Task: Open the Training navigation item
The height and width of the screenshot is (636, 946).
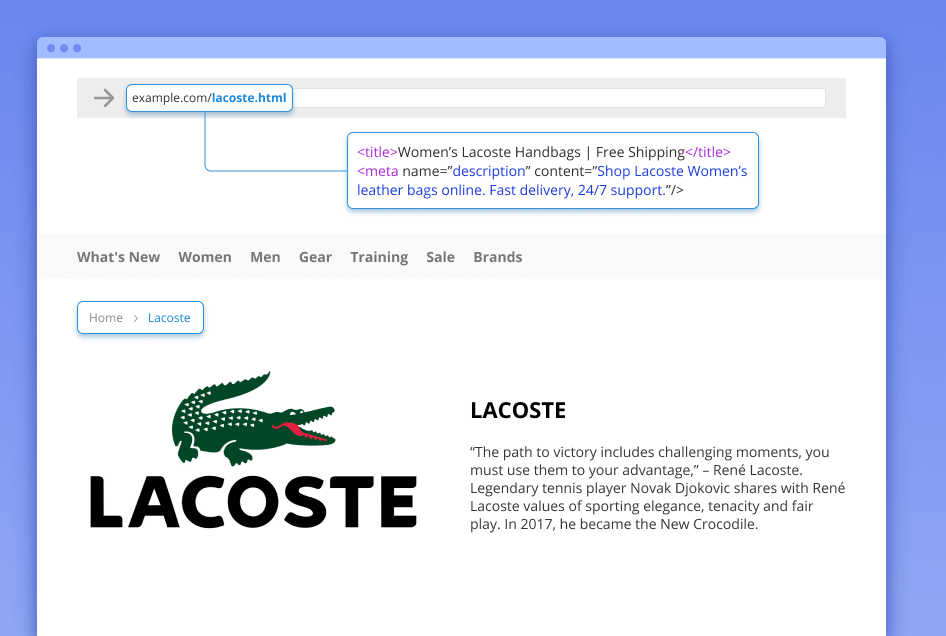Action: coord(379,257)
